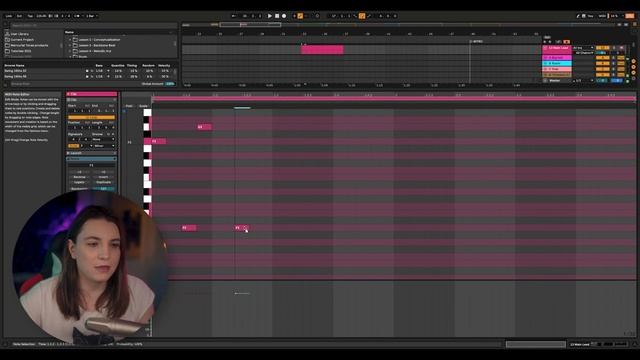
Task: Select the Mercurial Tones products folder
Action: coord(29,45)
